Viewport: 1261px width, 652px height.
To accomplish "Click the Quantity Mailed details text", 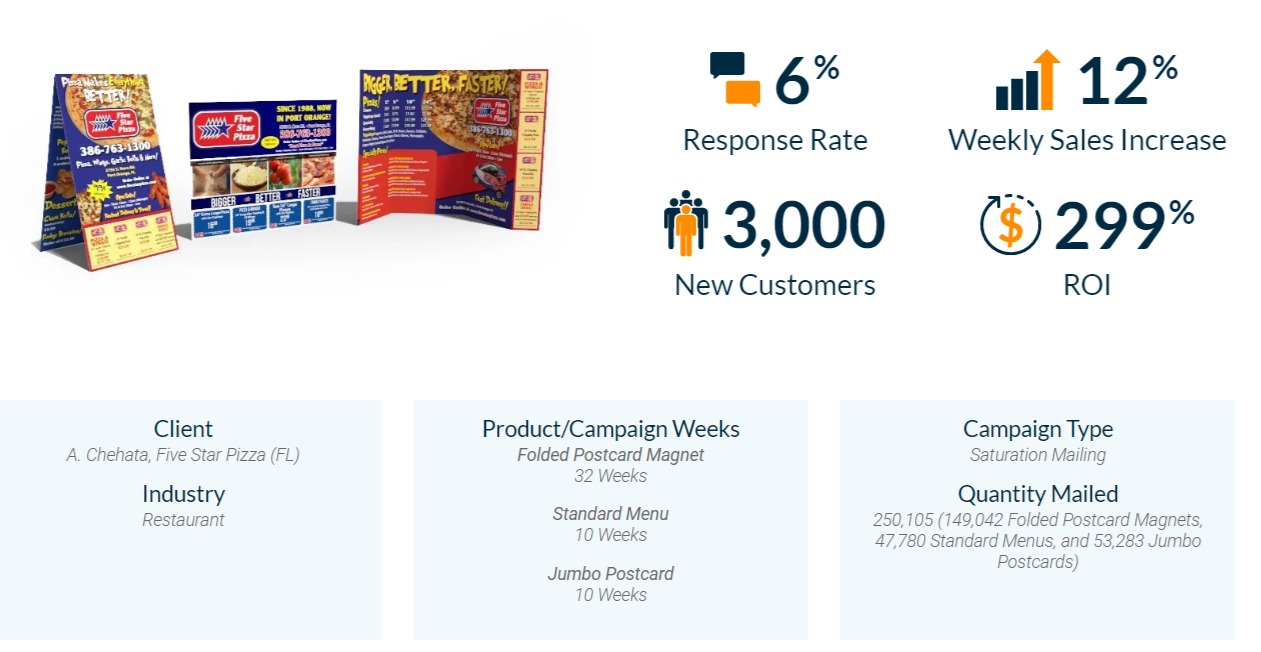I will pyautogui.click(x=1038, y=541).
